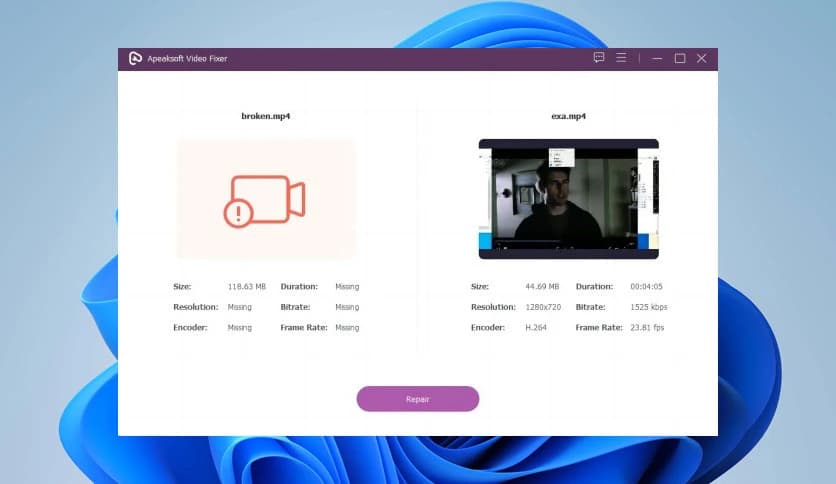Click the 1525 kbps bitrate value
Screen dimensions: 836x484
click(x=648, y=307)
